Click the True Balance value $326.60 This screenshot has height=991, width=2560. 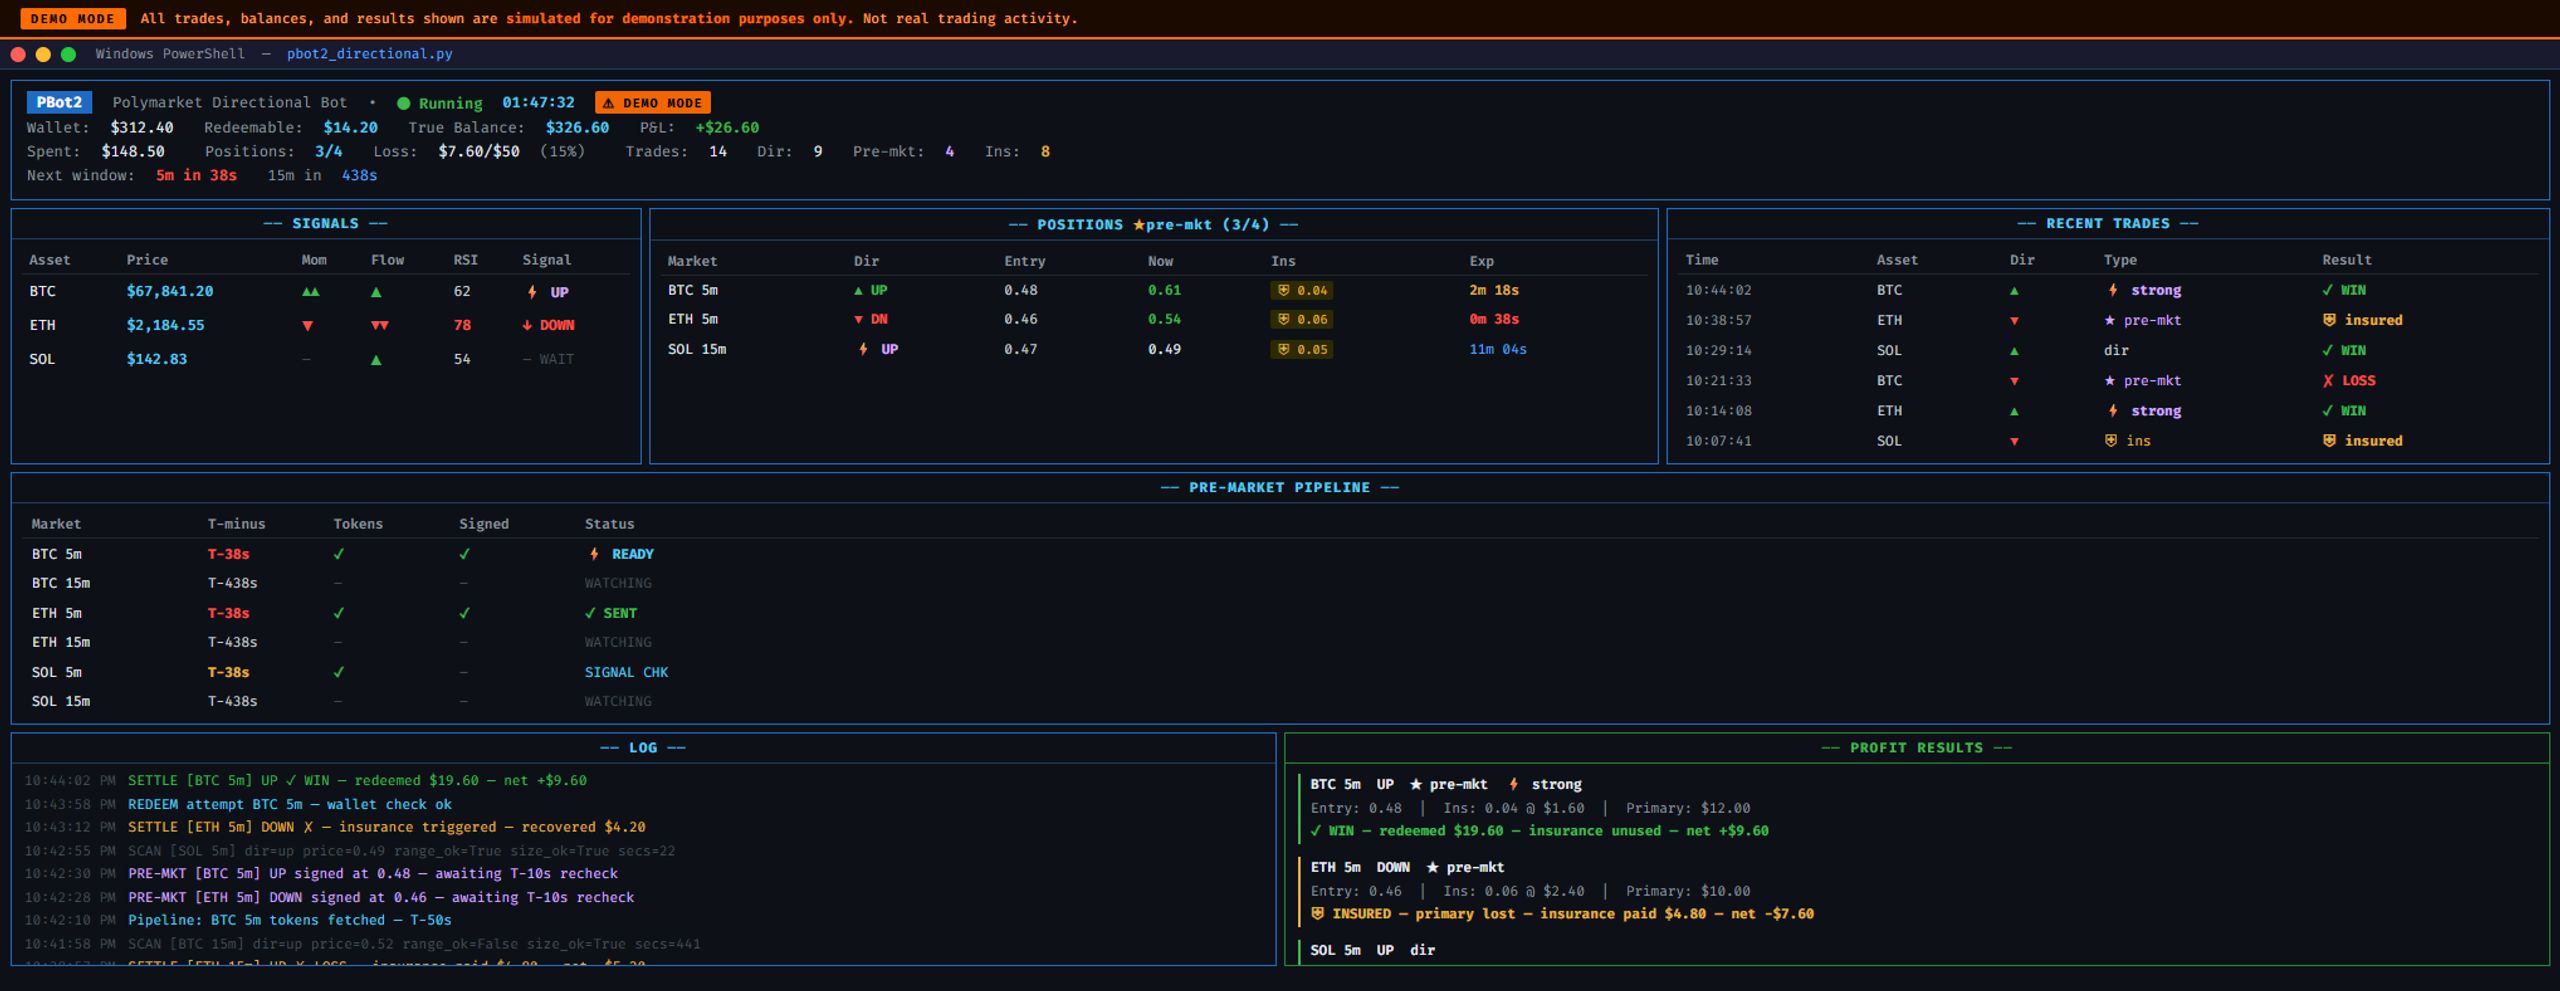[x=577, y=127]
